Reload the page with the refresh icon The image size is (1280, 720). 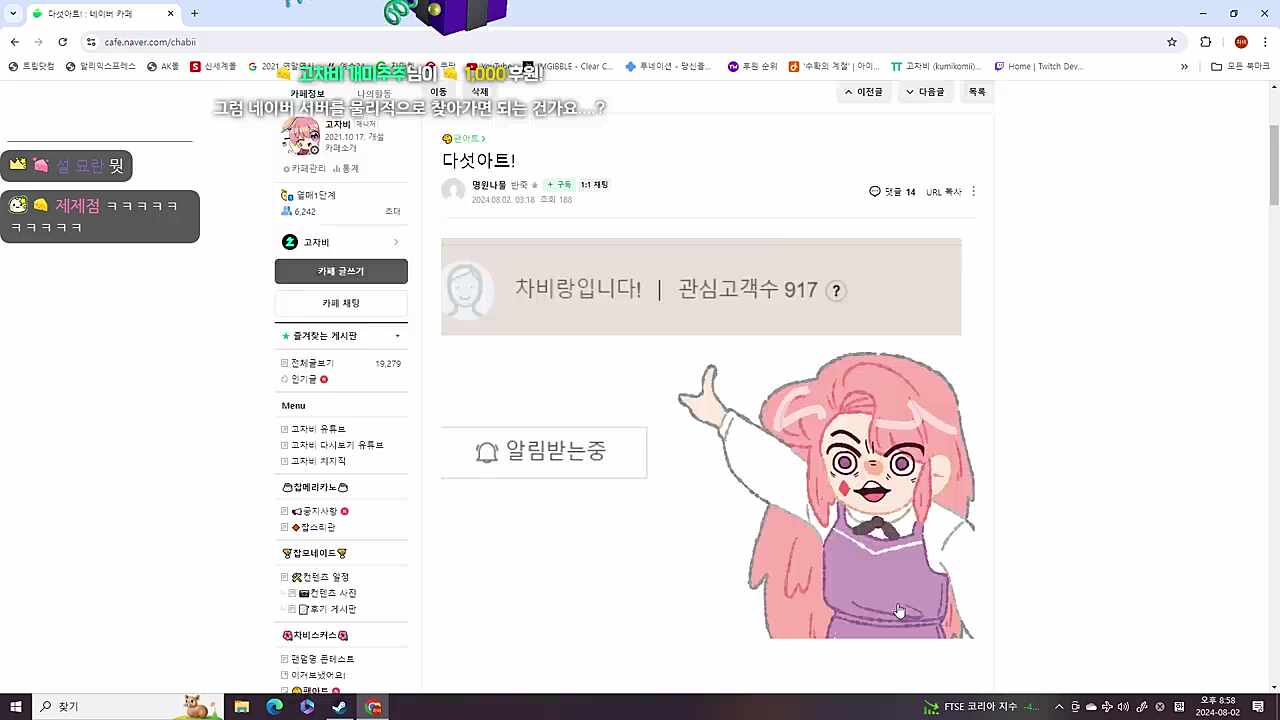tap(63, 42)
